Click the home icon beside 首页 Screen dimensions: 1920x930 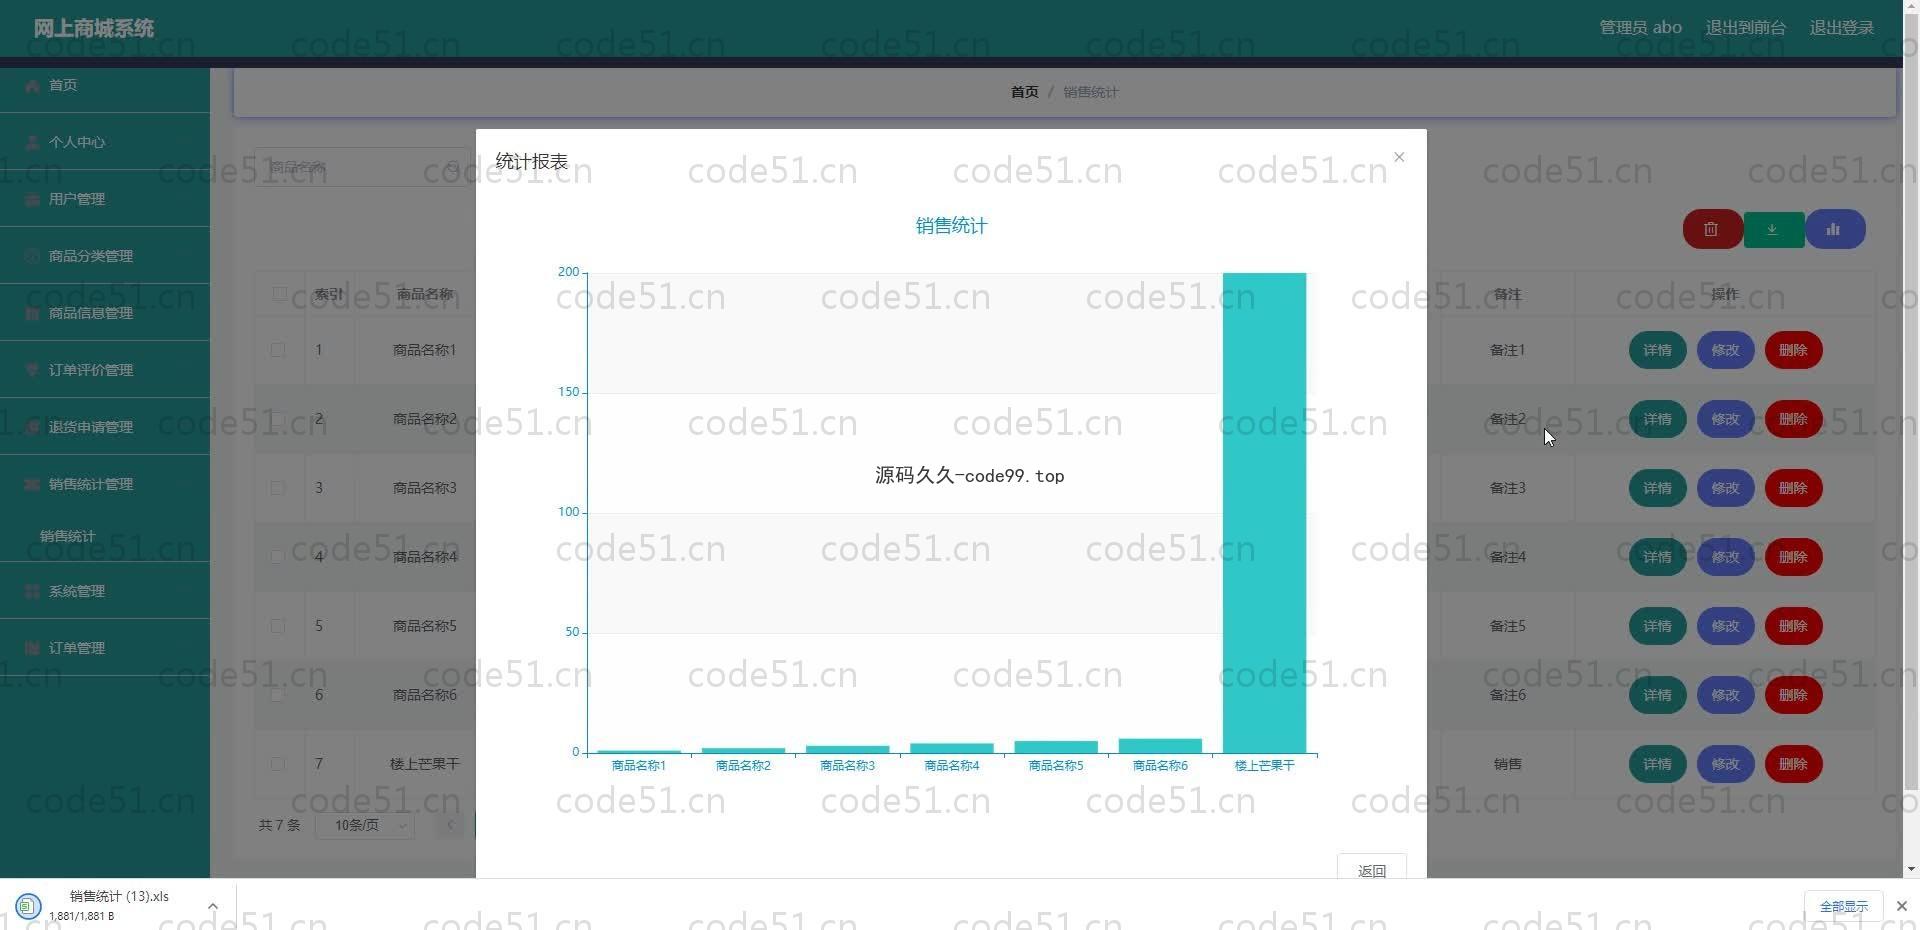[32, 85]
